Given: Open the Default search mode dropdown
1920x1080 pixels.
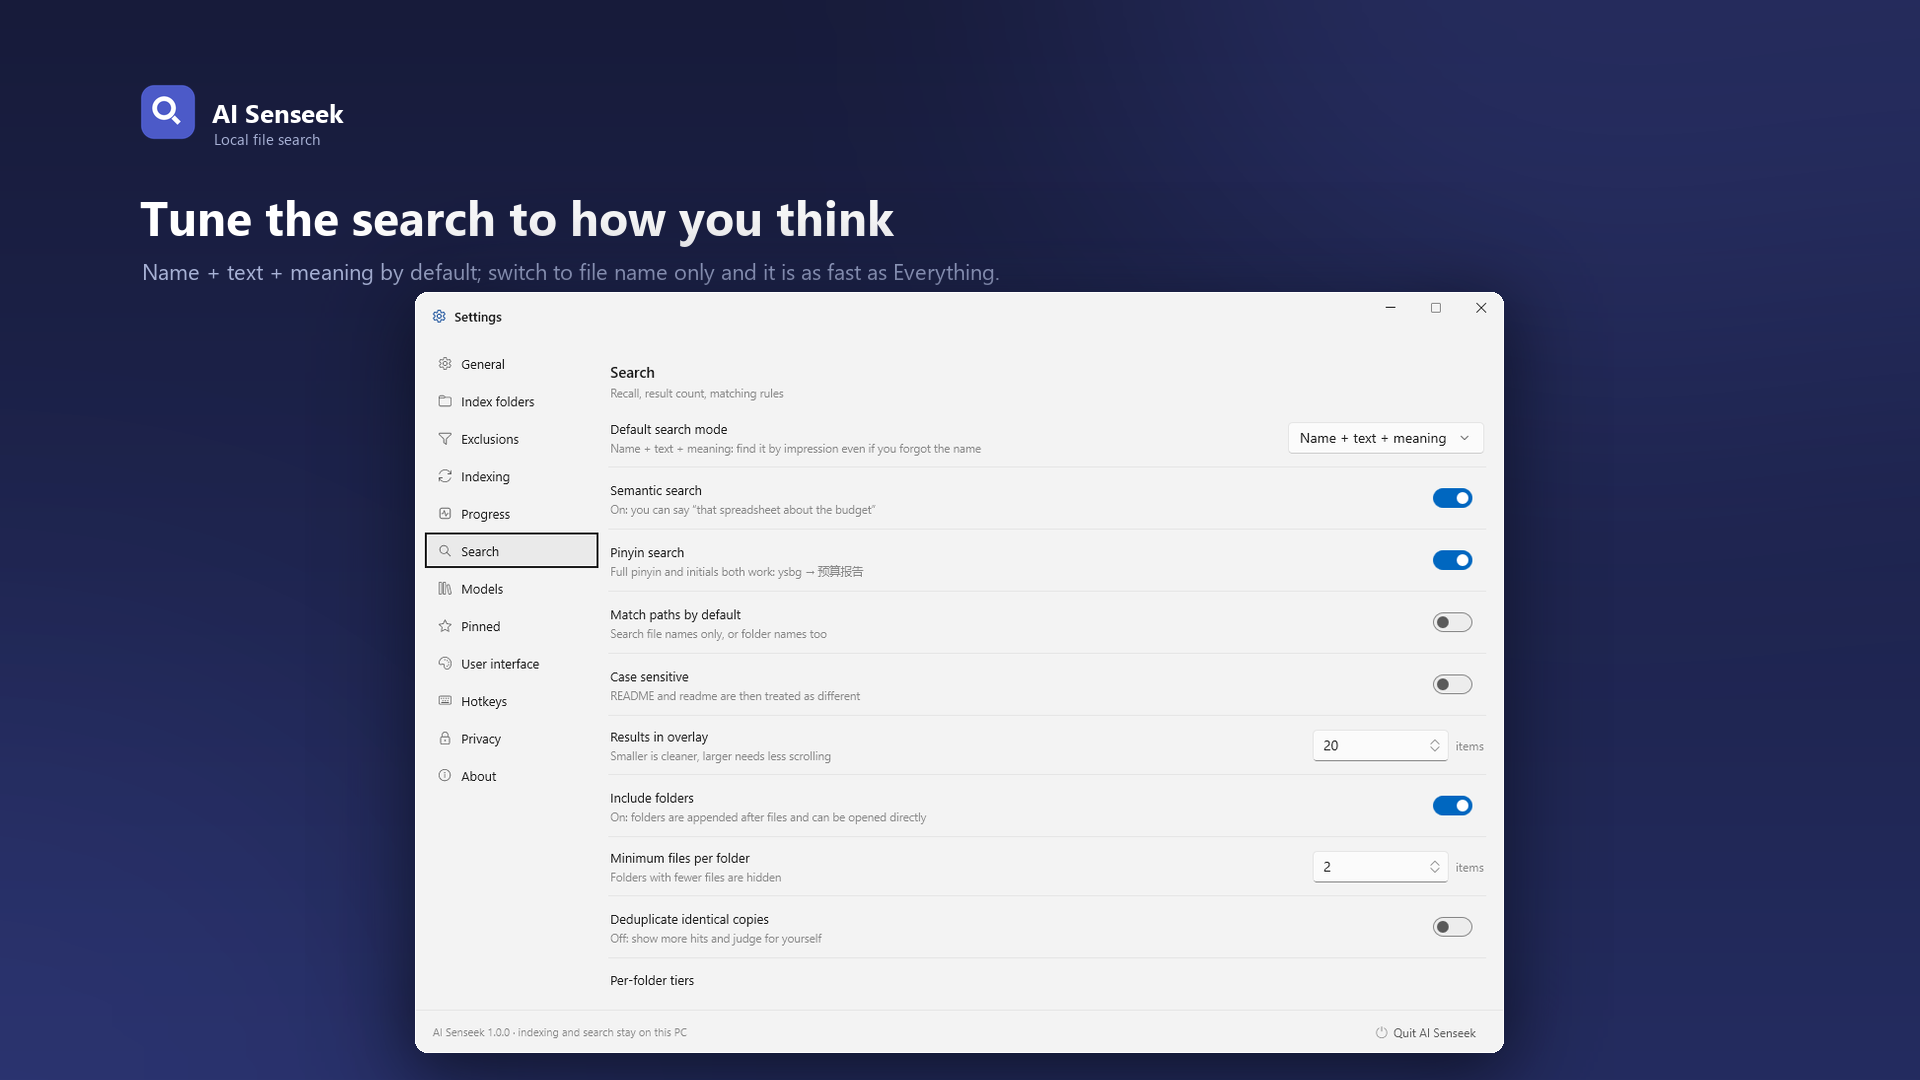Looking at the screenshot, I should (x=1385, y=438).
